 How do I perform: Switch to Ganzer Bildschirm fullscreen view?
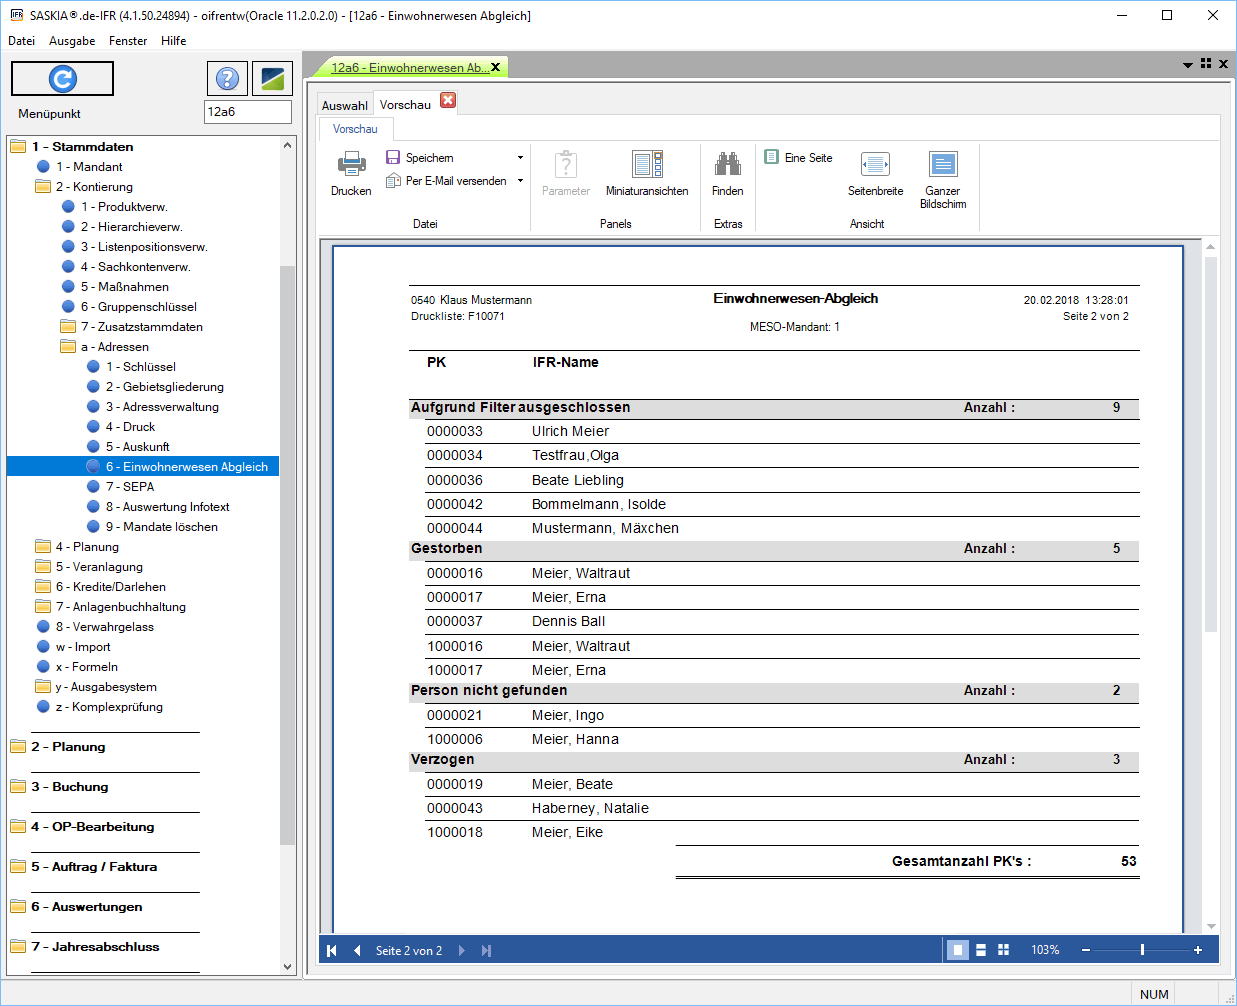(x=943, y=165)
